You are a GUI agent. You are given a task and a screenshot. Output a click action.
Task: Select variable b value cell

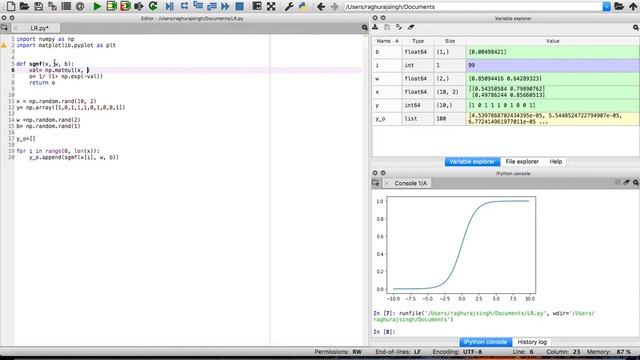[553, 52]
